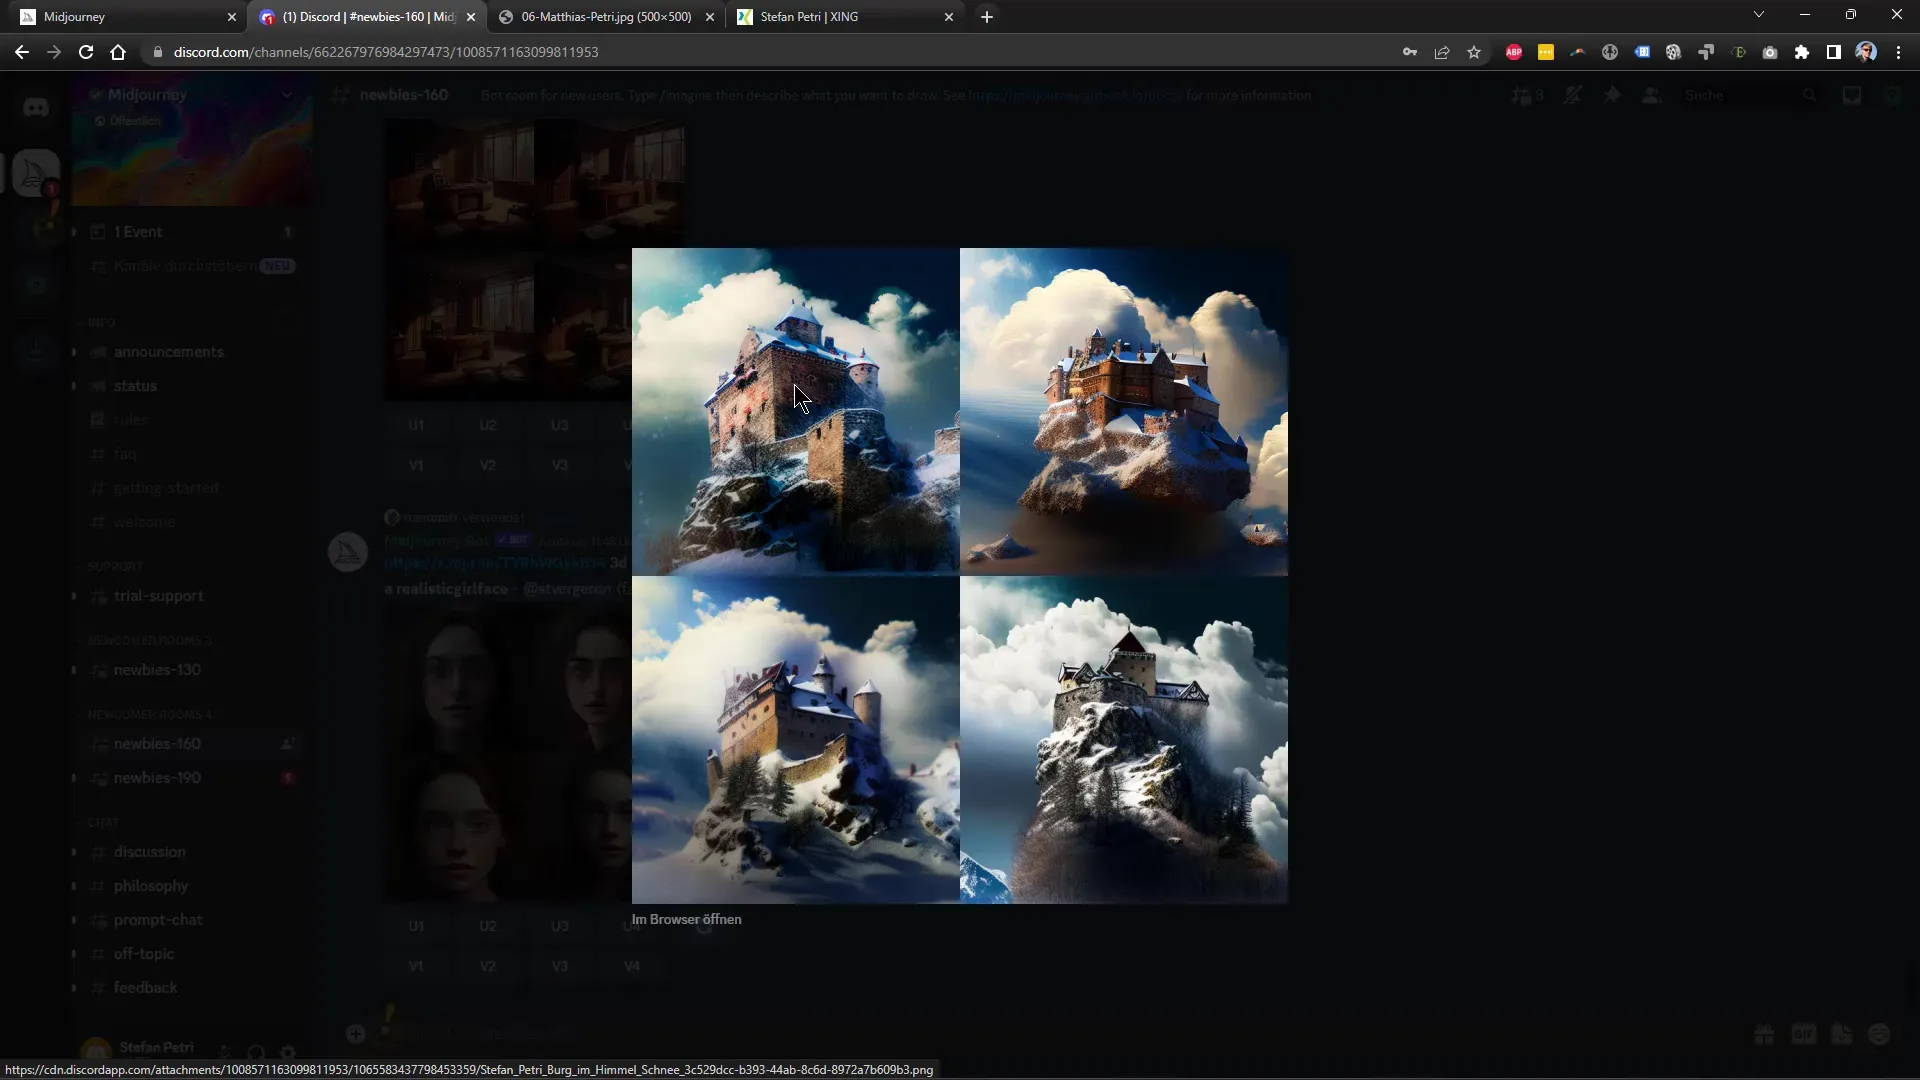Click the saved passwords key icon
Viewport: 1920px width, 1080px height.
tap(1410, 52)
